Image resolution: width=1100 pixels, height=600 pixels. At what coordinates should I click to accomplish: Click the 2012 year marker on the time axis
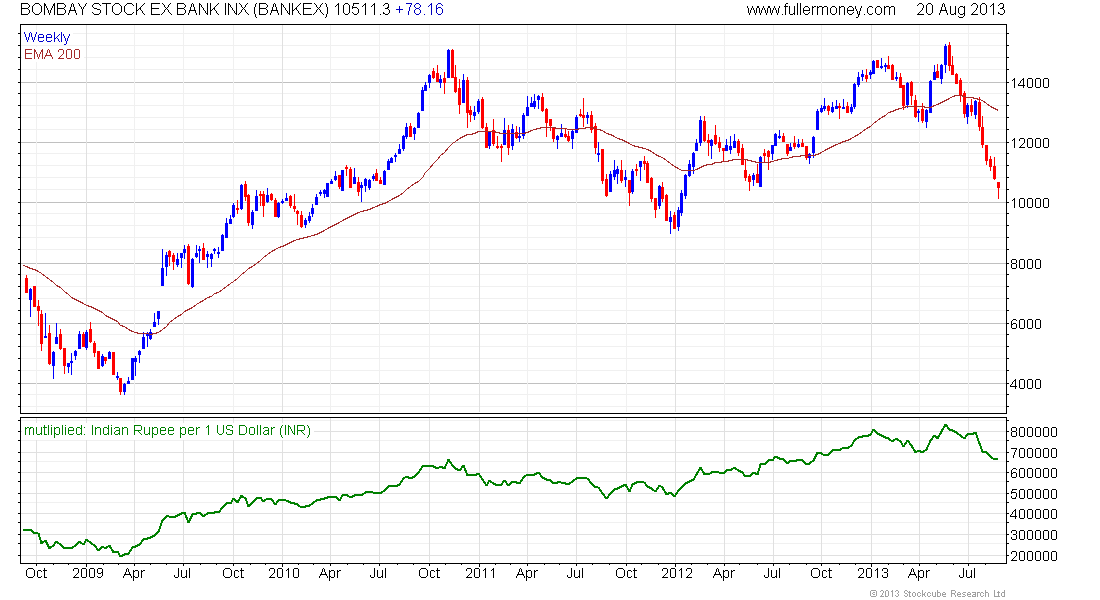[675, 573]
